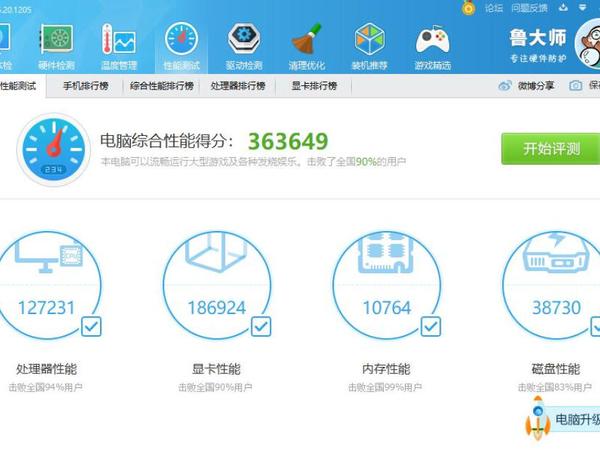Uncheck the 内存性能 test checkbox
This screenshot has width=600, height=450.
click(431, 327)
